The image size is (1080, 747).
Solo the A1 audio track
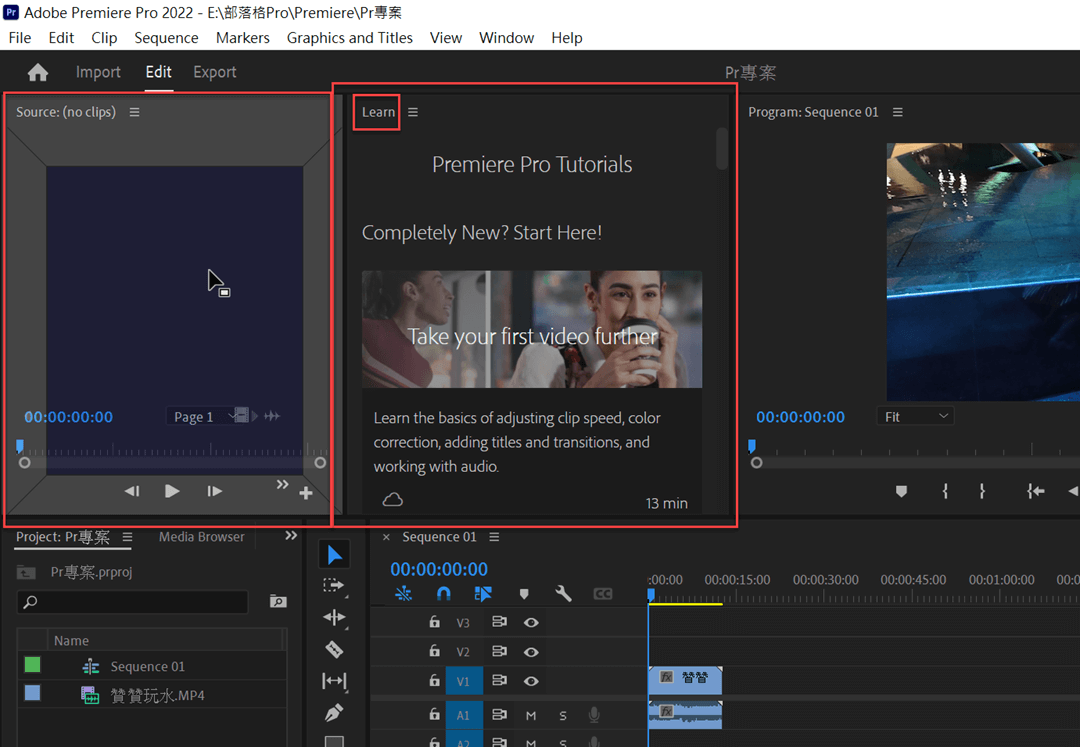563,716
